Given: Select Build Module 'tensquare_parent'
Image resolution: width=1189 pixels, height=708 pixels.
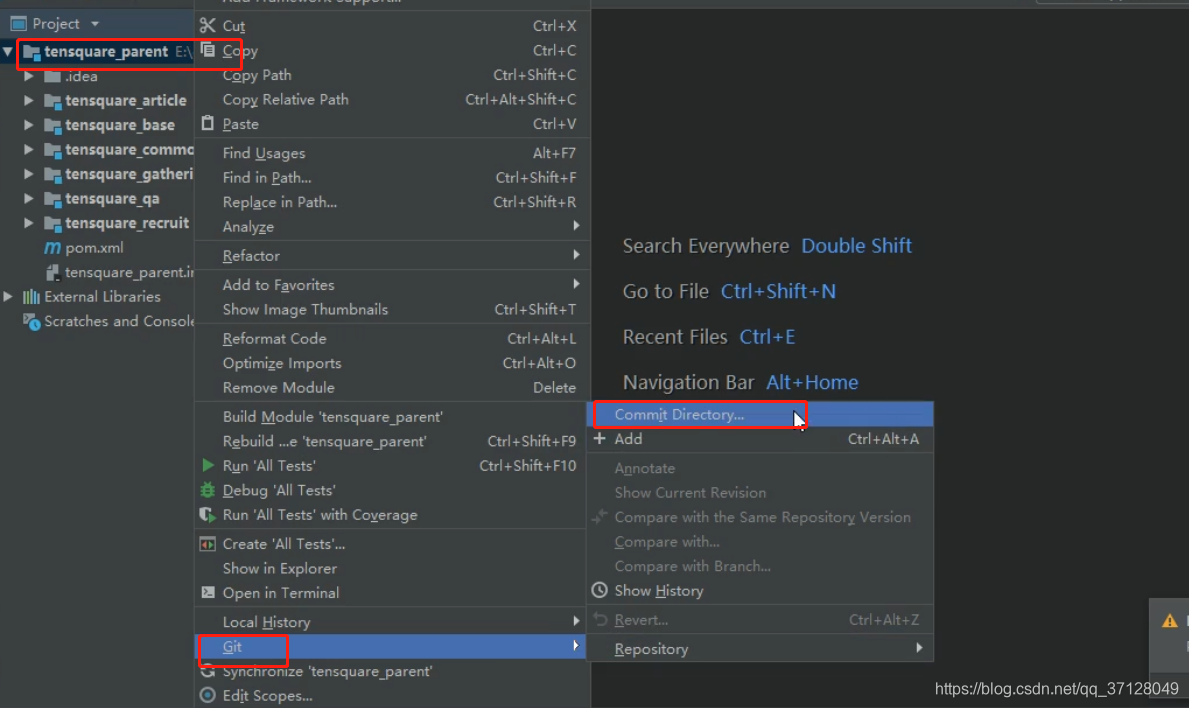Looking at the screenshot, I should pos(391,416).
